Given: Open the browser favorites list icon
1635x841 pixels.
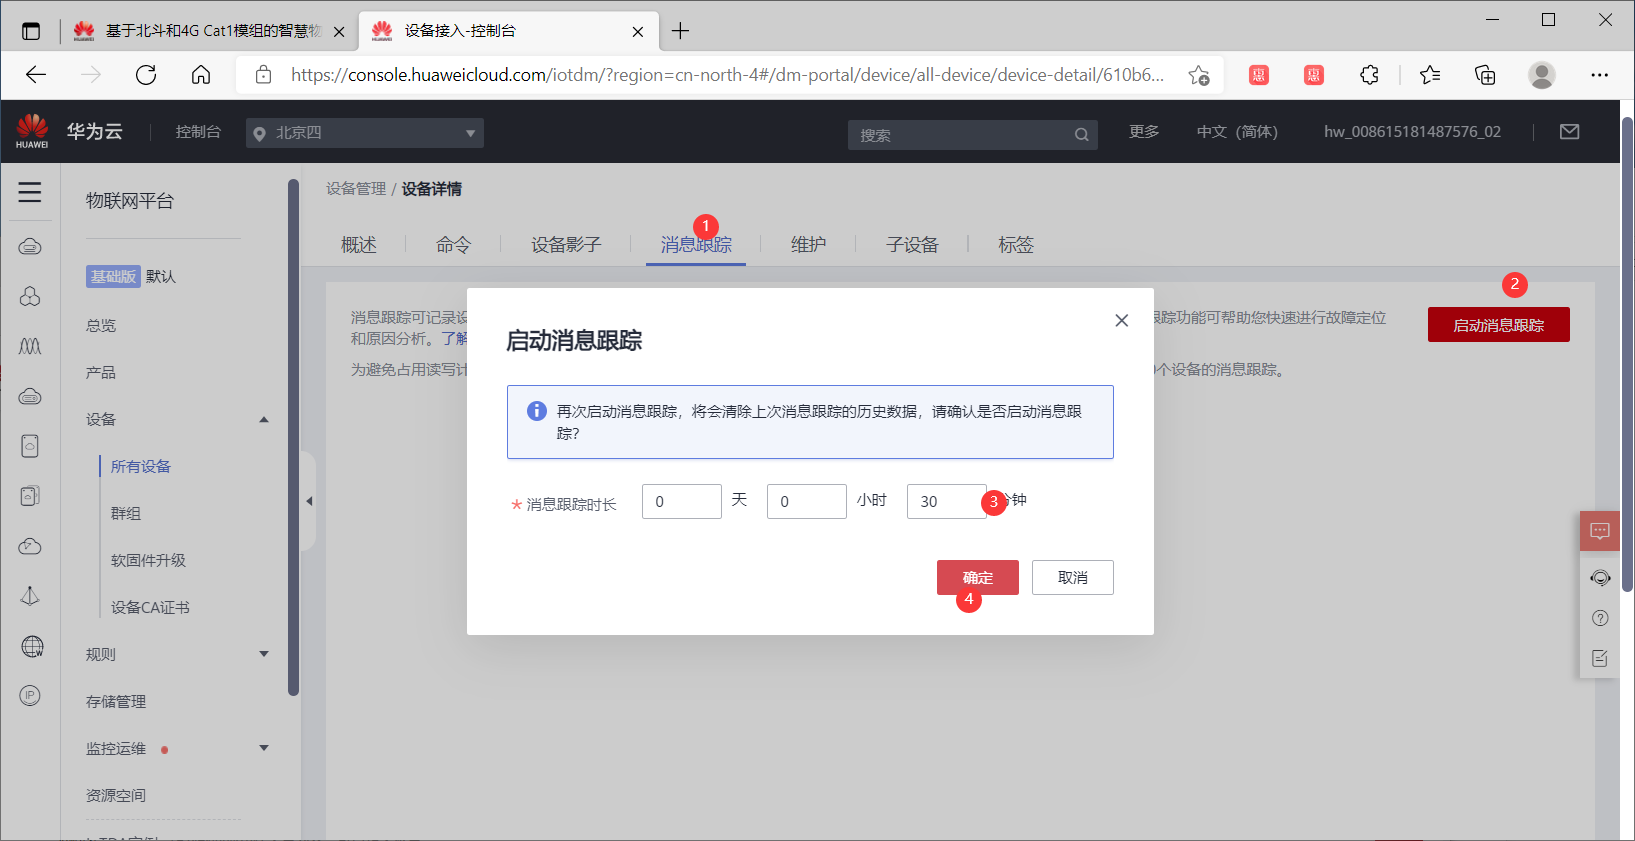Looking at the screenshot, I should 1430,75.
